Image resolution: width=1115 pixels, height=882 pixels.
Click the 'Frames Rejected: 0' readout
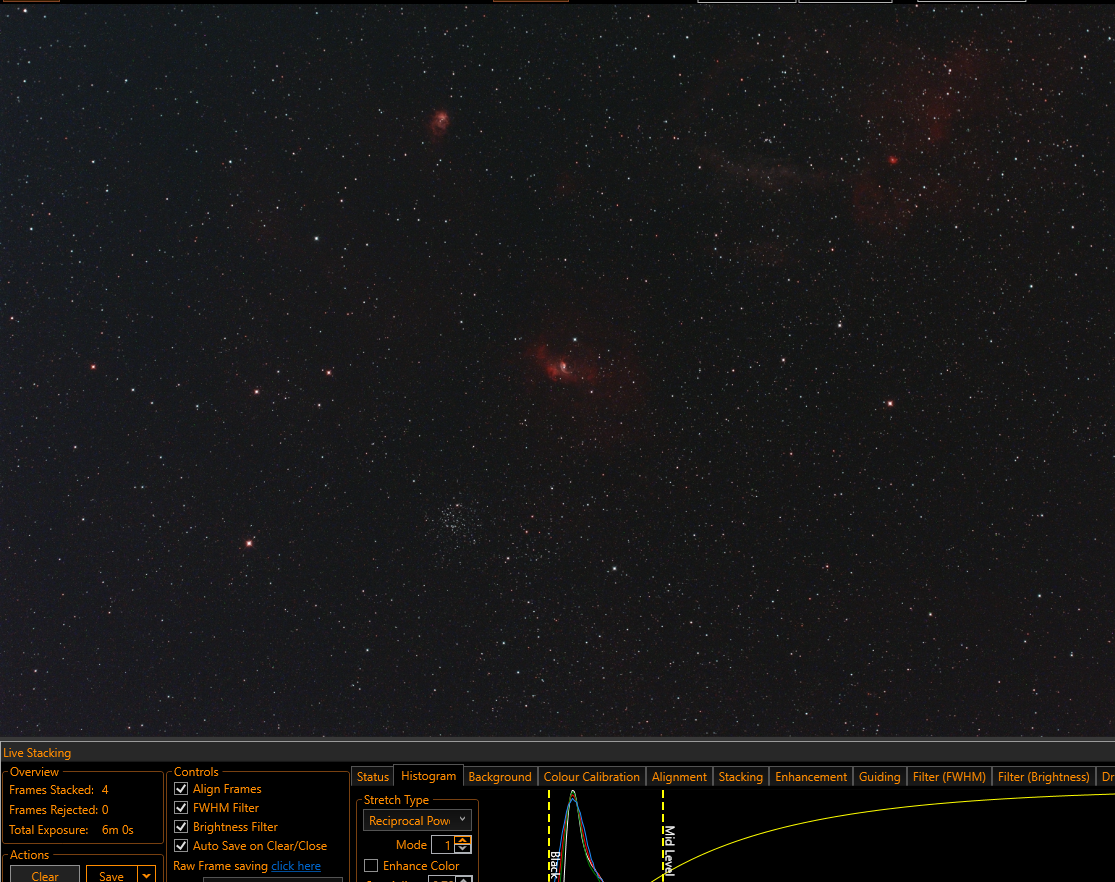pos(59,809)
